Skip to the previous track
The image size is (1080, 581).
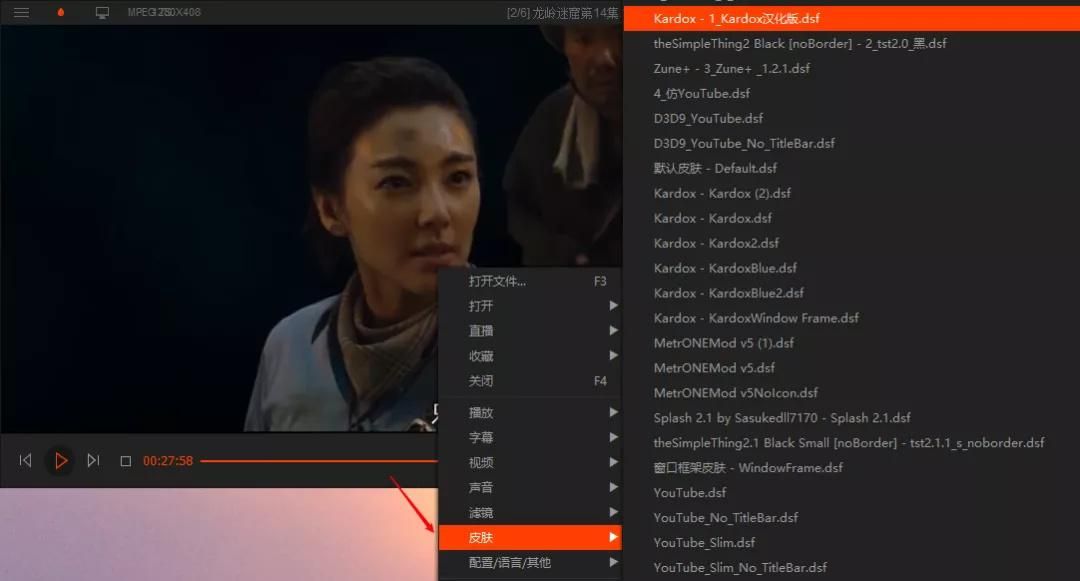[x=26, y=461]
